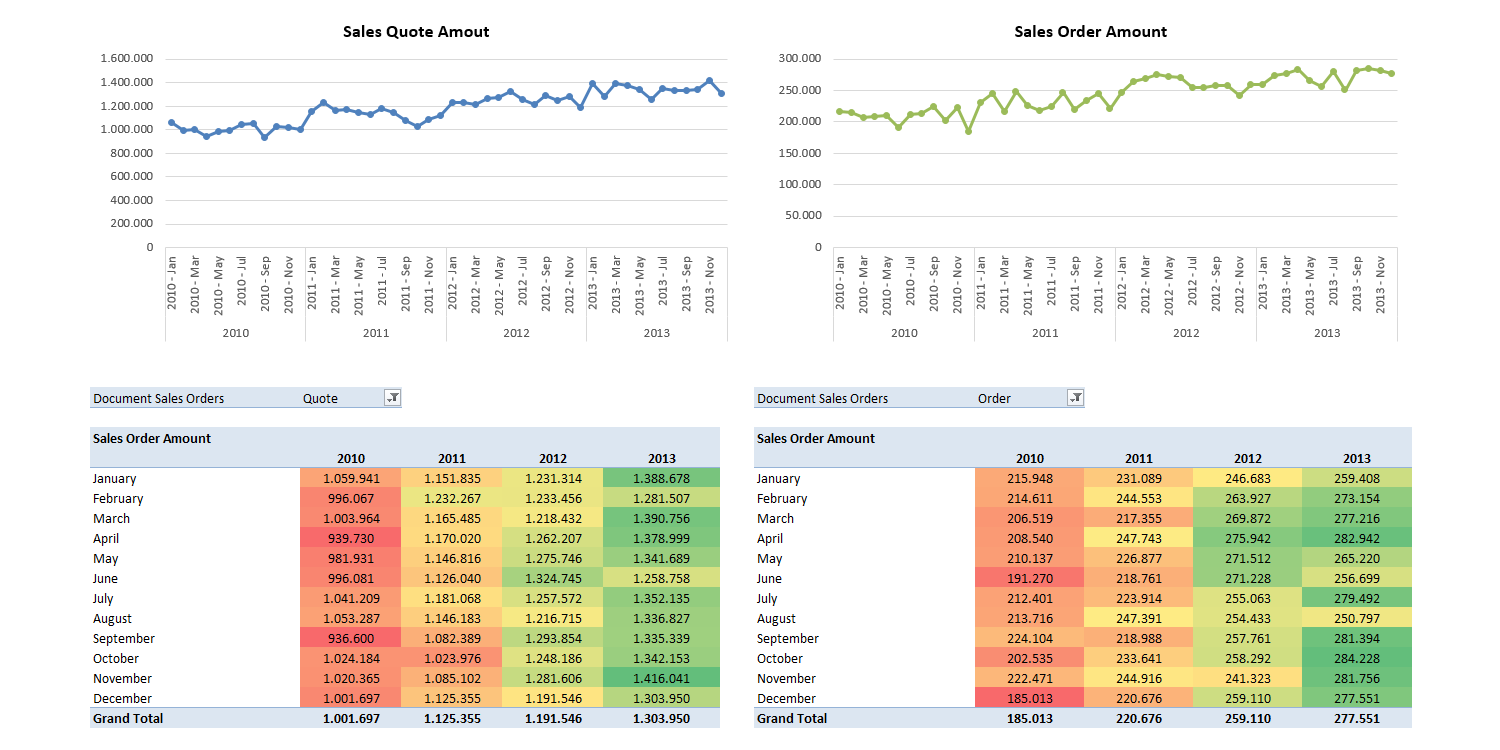Screen dimensions: 1500x750
Task: Select the Sales Order Amount chart title
Action: (x=1091, y=32)
